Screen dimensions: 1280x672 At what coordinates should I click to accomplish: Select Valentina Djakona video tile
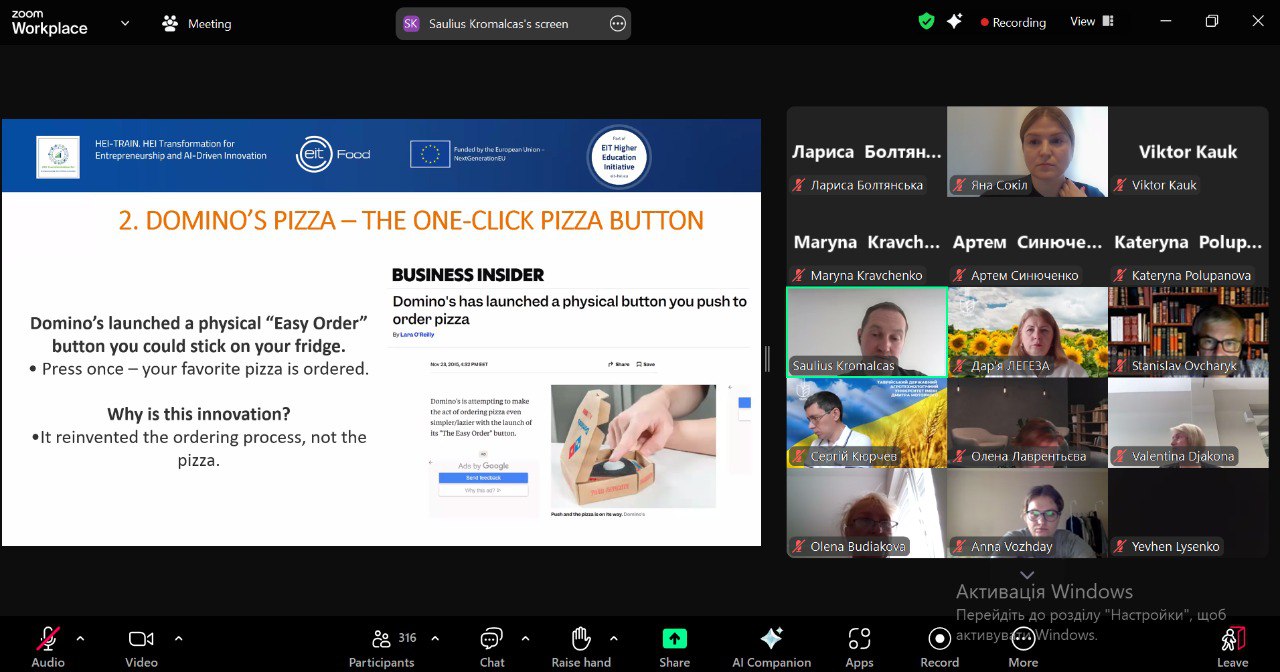point(1188,422)
